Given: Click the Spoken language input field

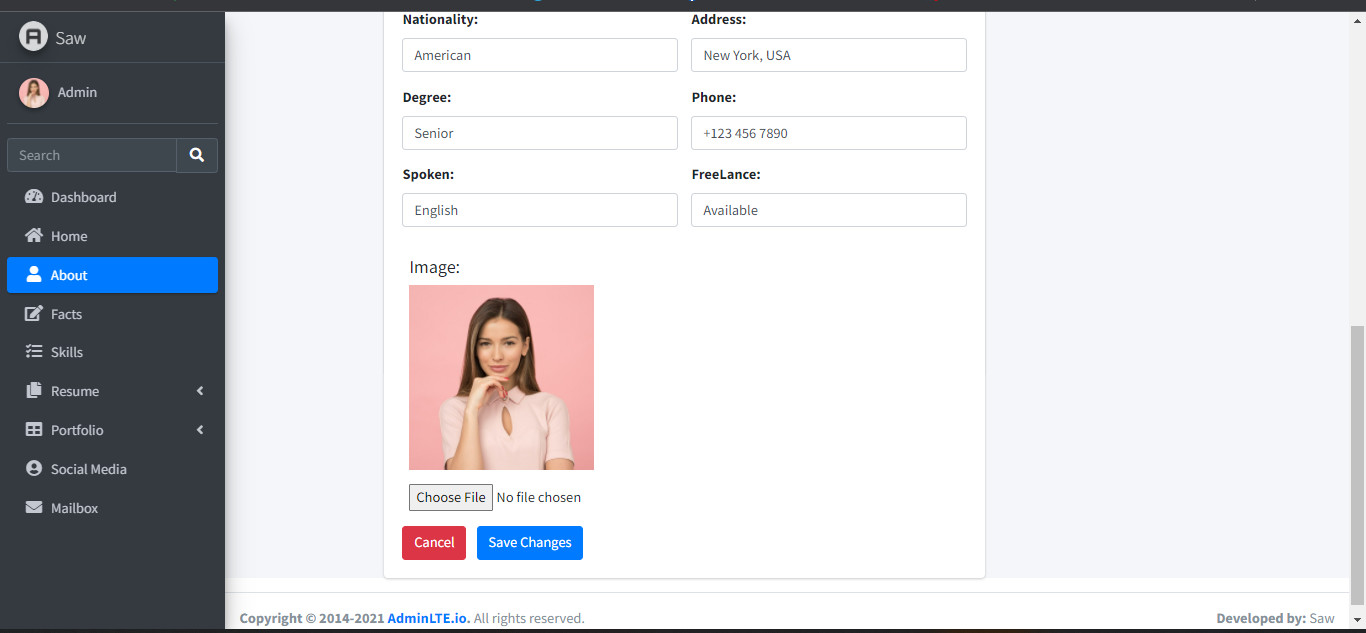Looking at the screenshot, I should tap(540, 210).
